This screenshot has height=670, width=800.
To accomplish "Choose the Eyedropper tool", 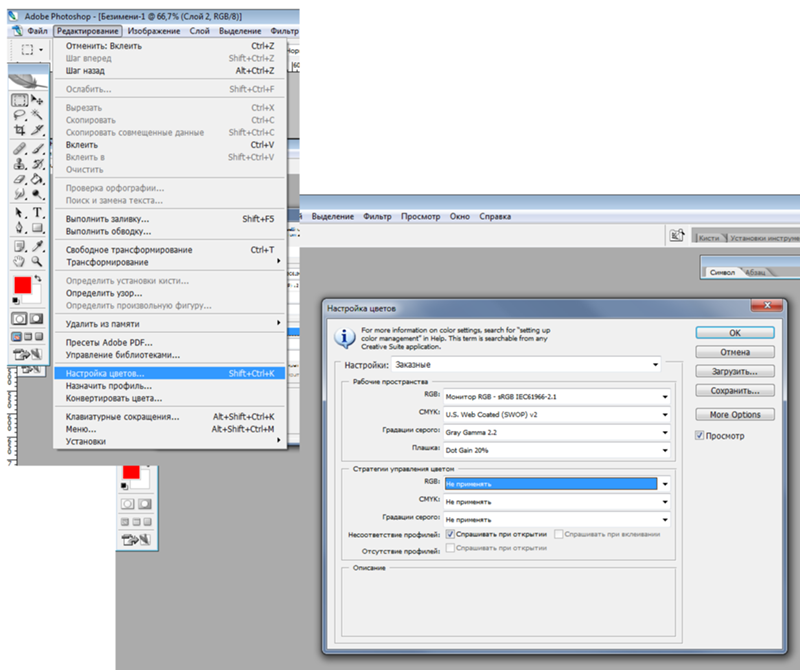I will 37,246.
